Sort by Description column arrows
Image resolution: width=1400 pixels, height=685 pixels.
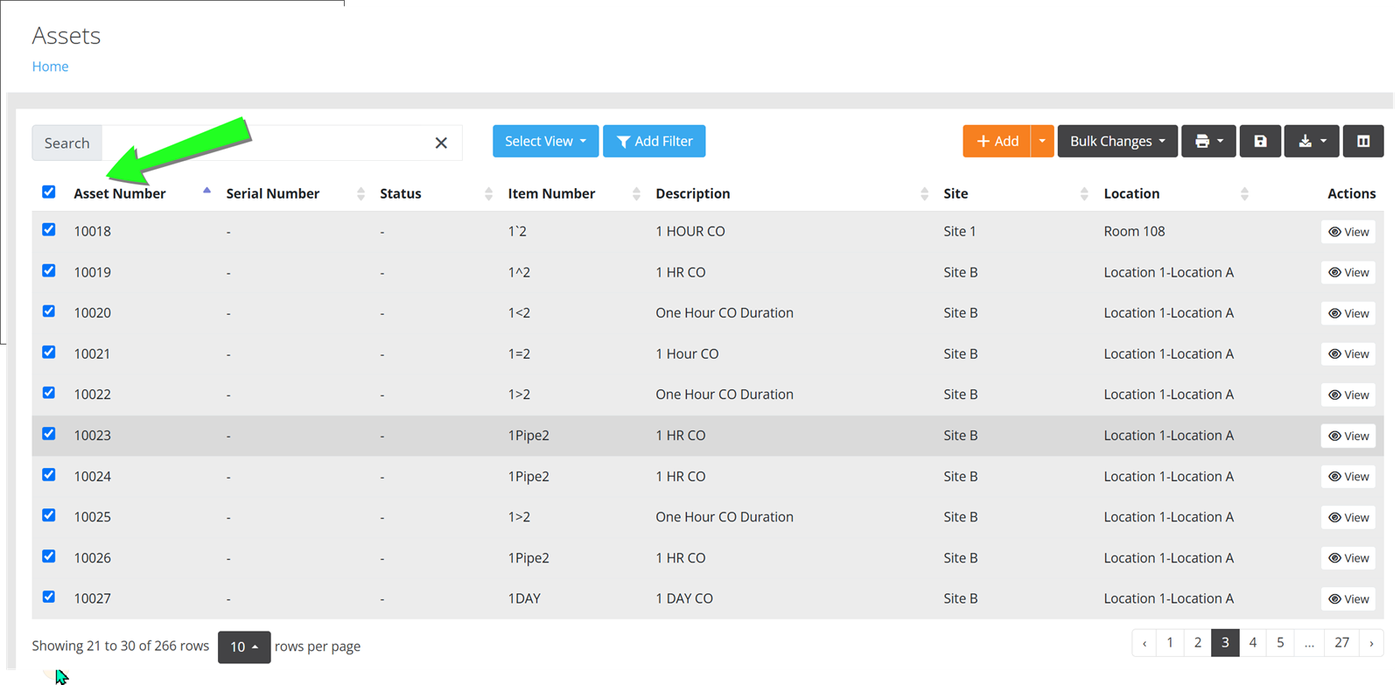coord(924,194)
